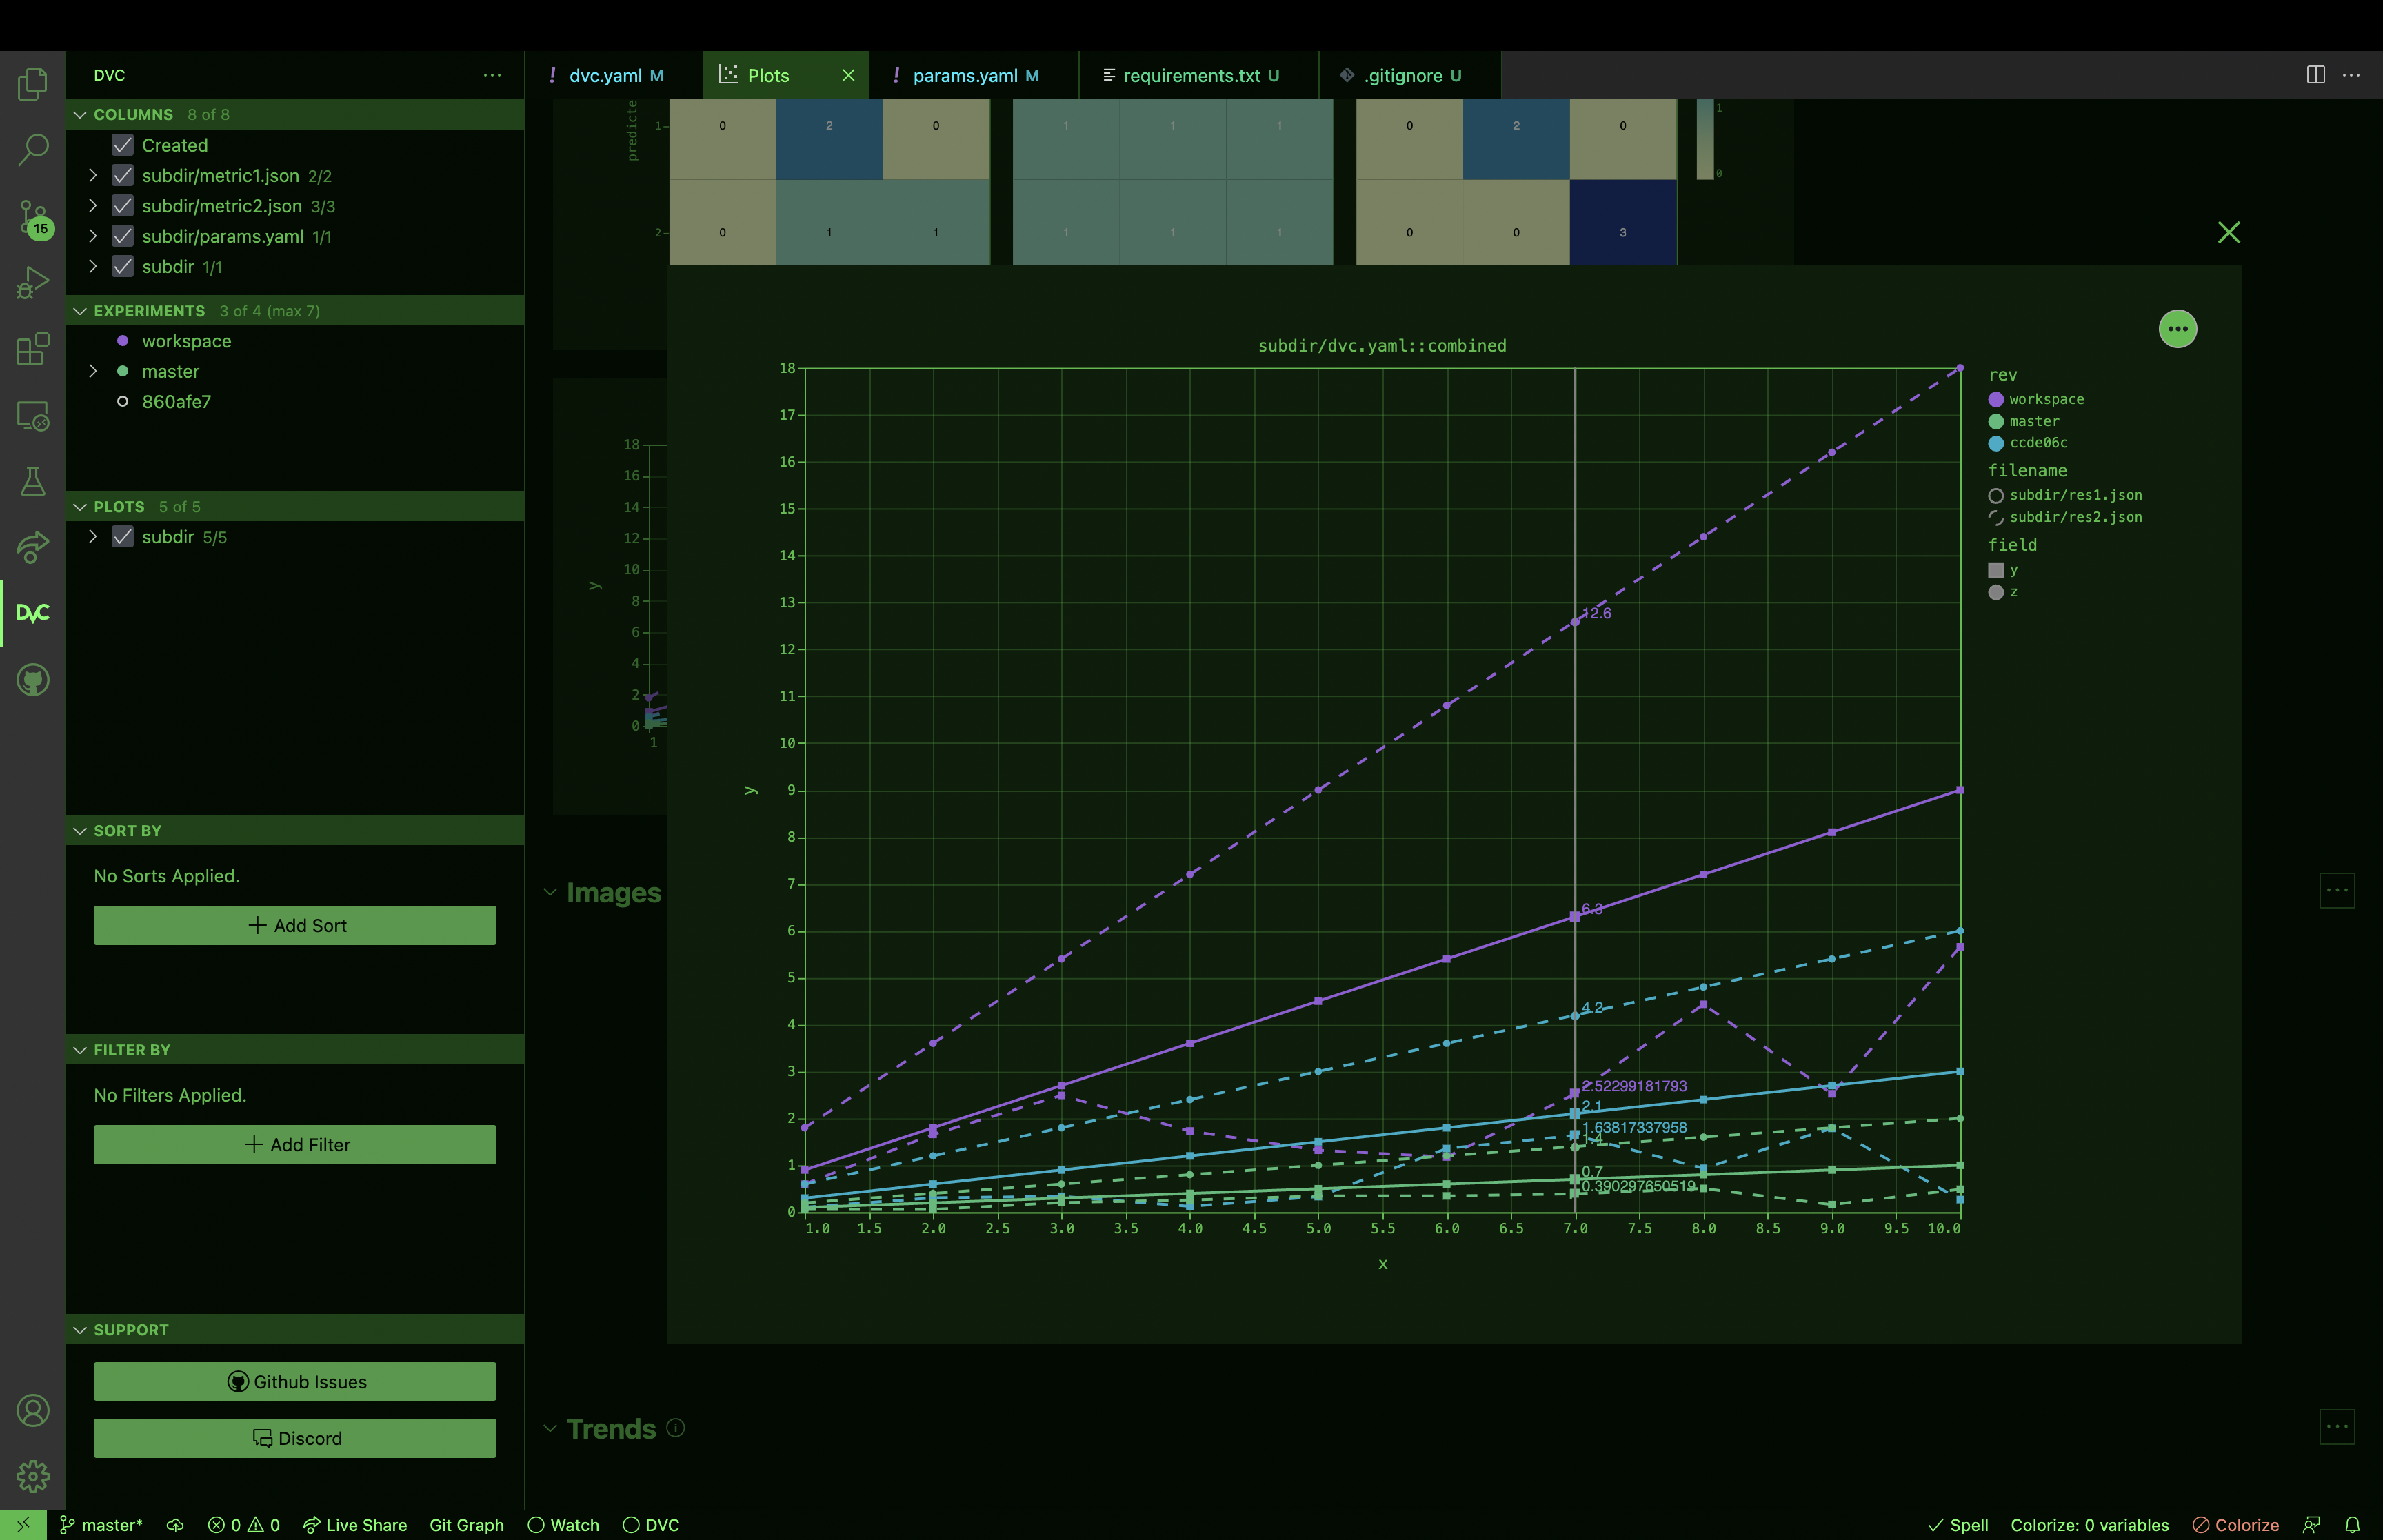Image resolution: width=2383 pixels, height=1540 pixels.
Task: Expand the master experiment row
Action: (93, 371)
